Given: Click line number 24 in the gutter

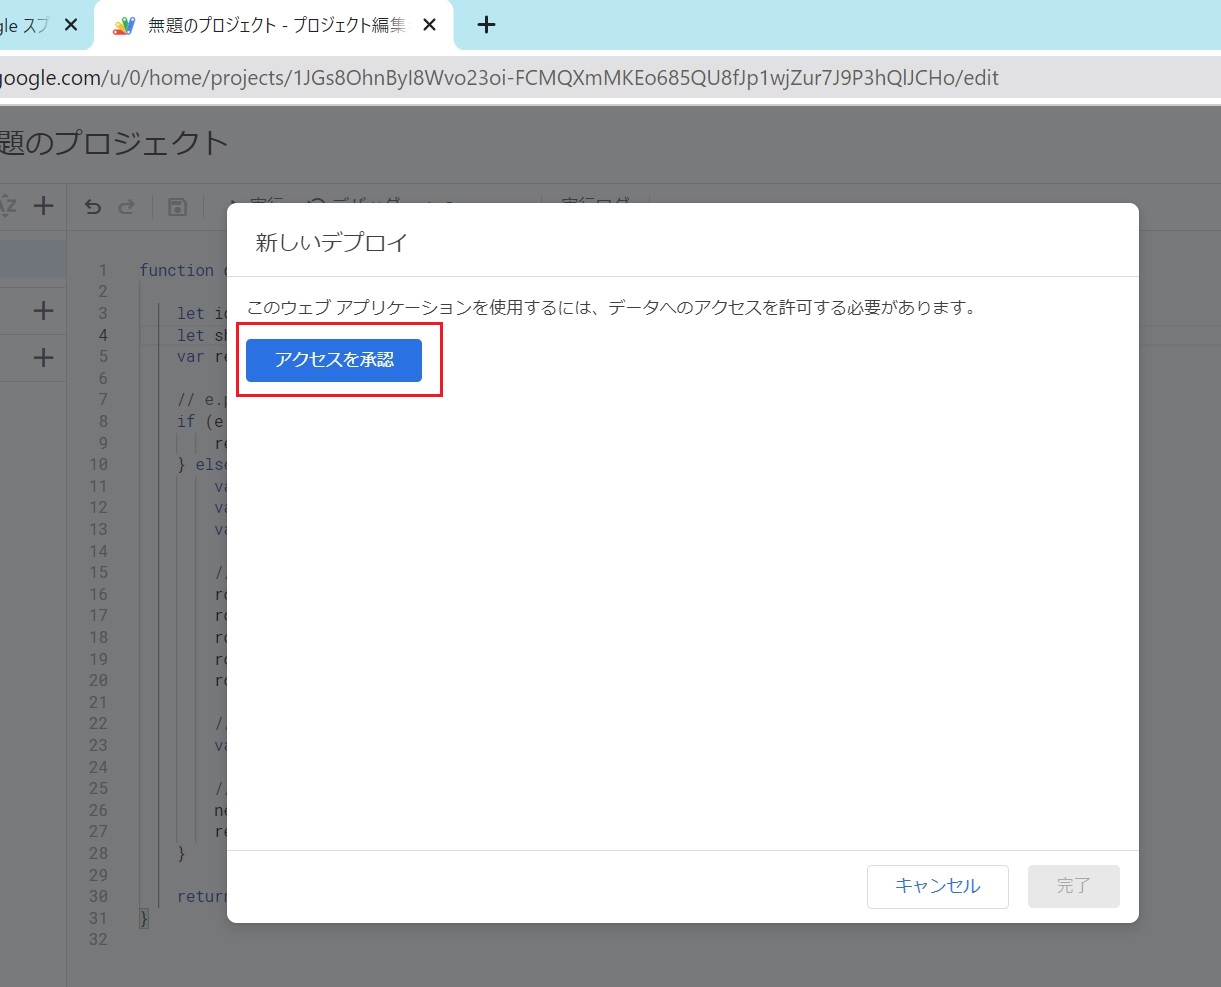Looking at the screenshot, I should 98,767.
